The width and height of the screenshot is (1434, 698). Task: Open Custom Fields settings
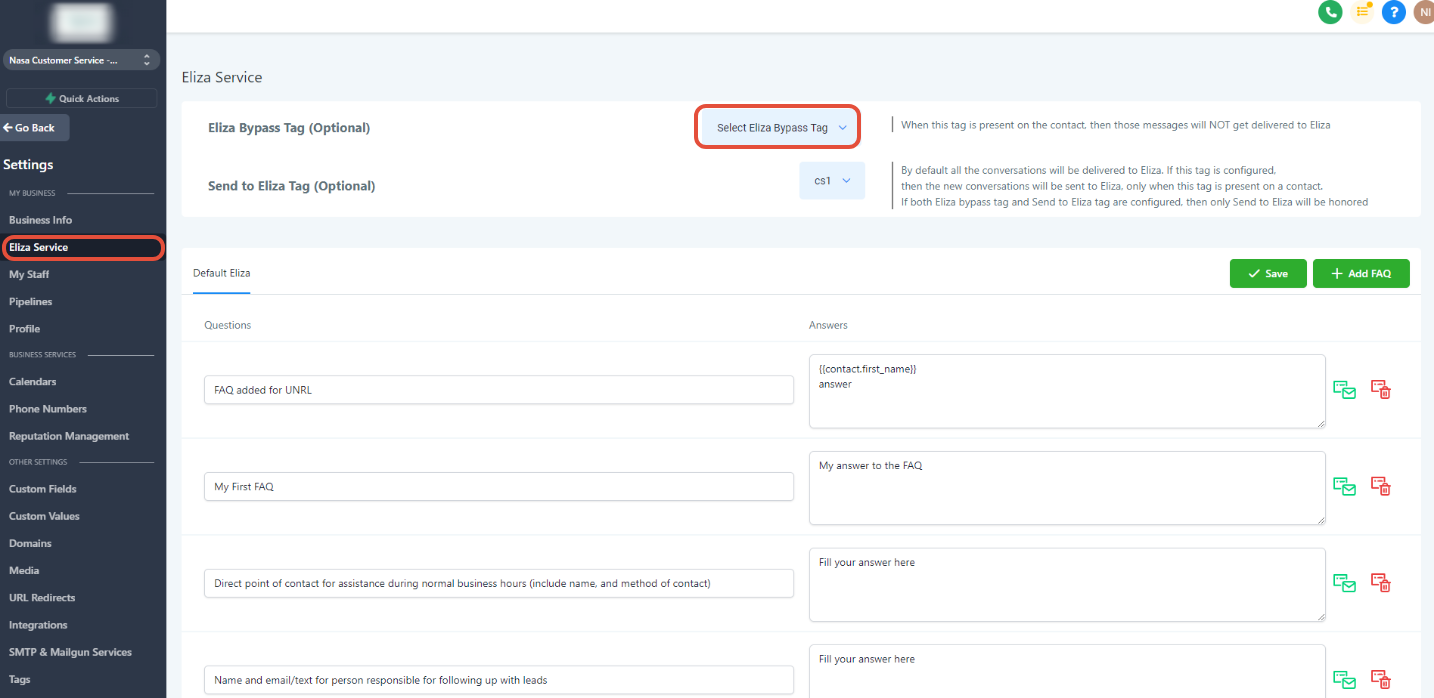tap(43, 489)
